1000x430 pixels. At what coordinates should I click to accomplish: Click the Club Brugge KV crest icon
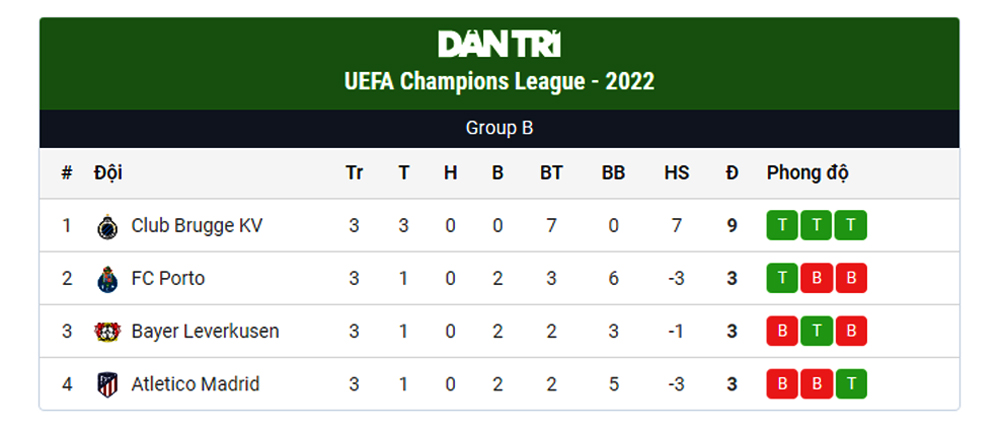click(x=107, y=226)
